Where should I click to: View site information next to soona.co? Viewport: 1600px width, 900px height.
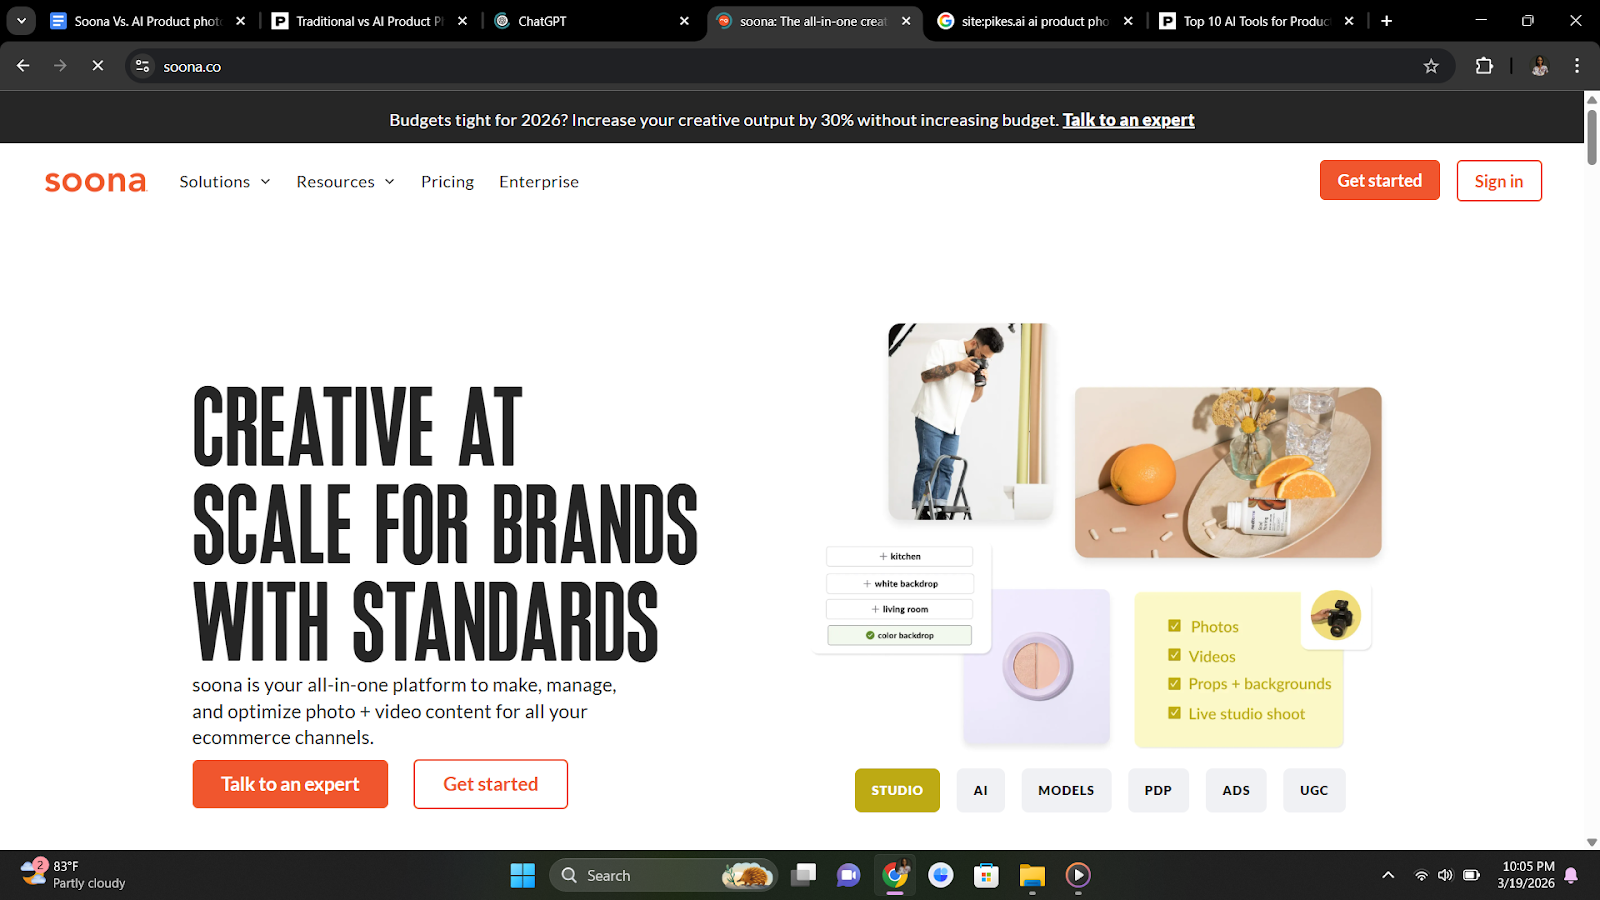point(143,66)
